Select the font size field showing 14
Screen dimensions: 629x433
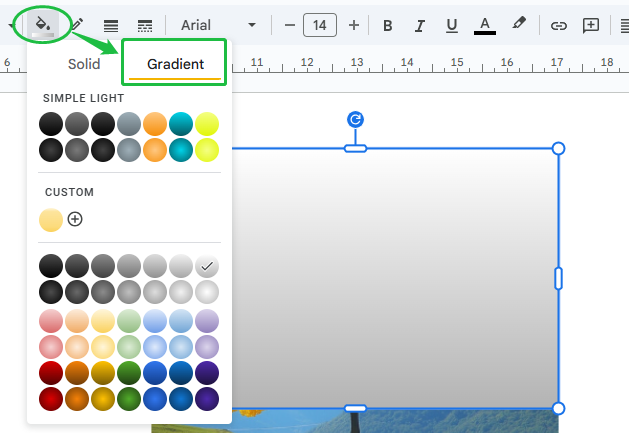(320, 25)
